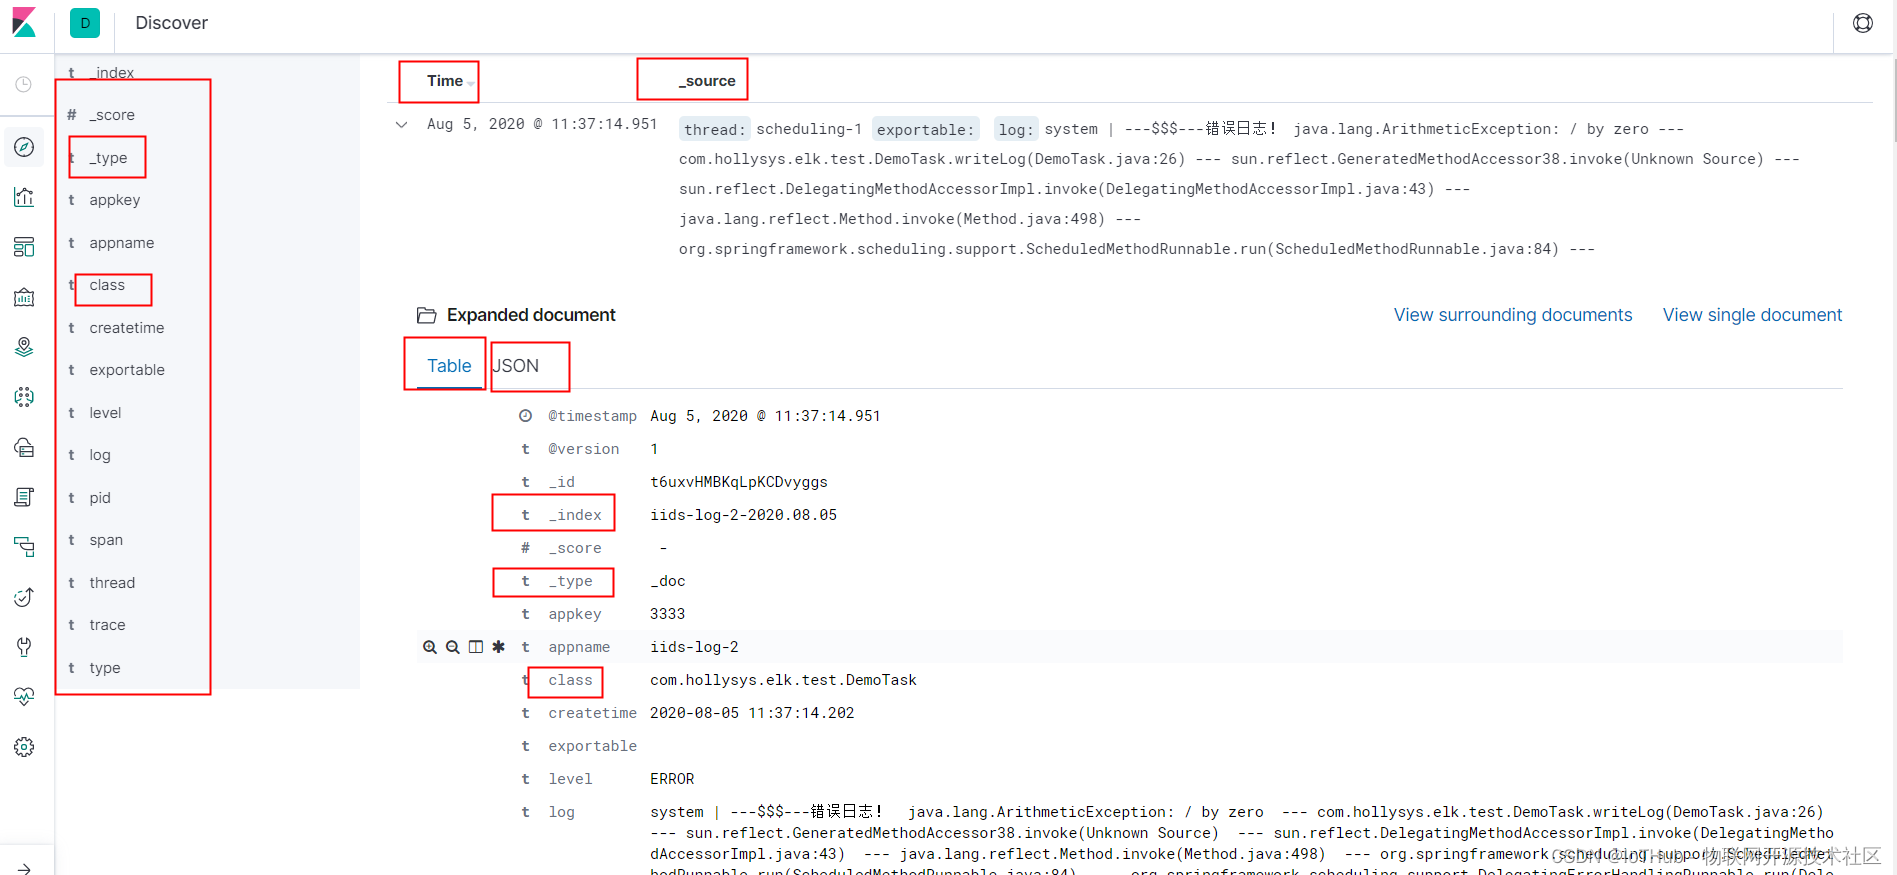Click _type value '_doc'
1897x875 pixels.
pyautogui.click(x=668, y=581)
